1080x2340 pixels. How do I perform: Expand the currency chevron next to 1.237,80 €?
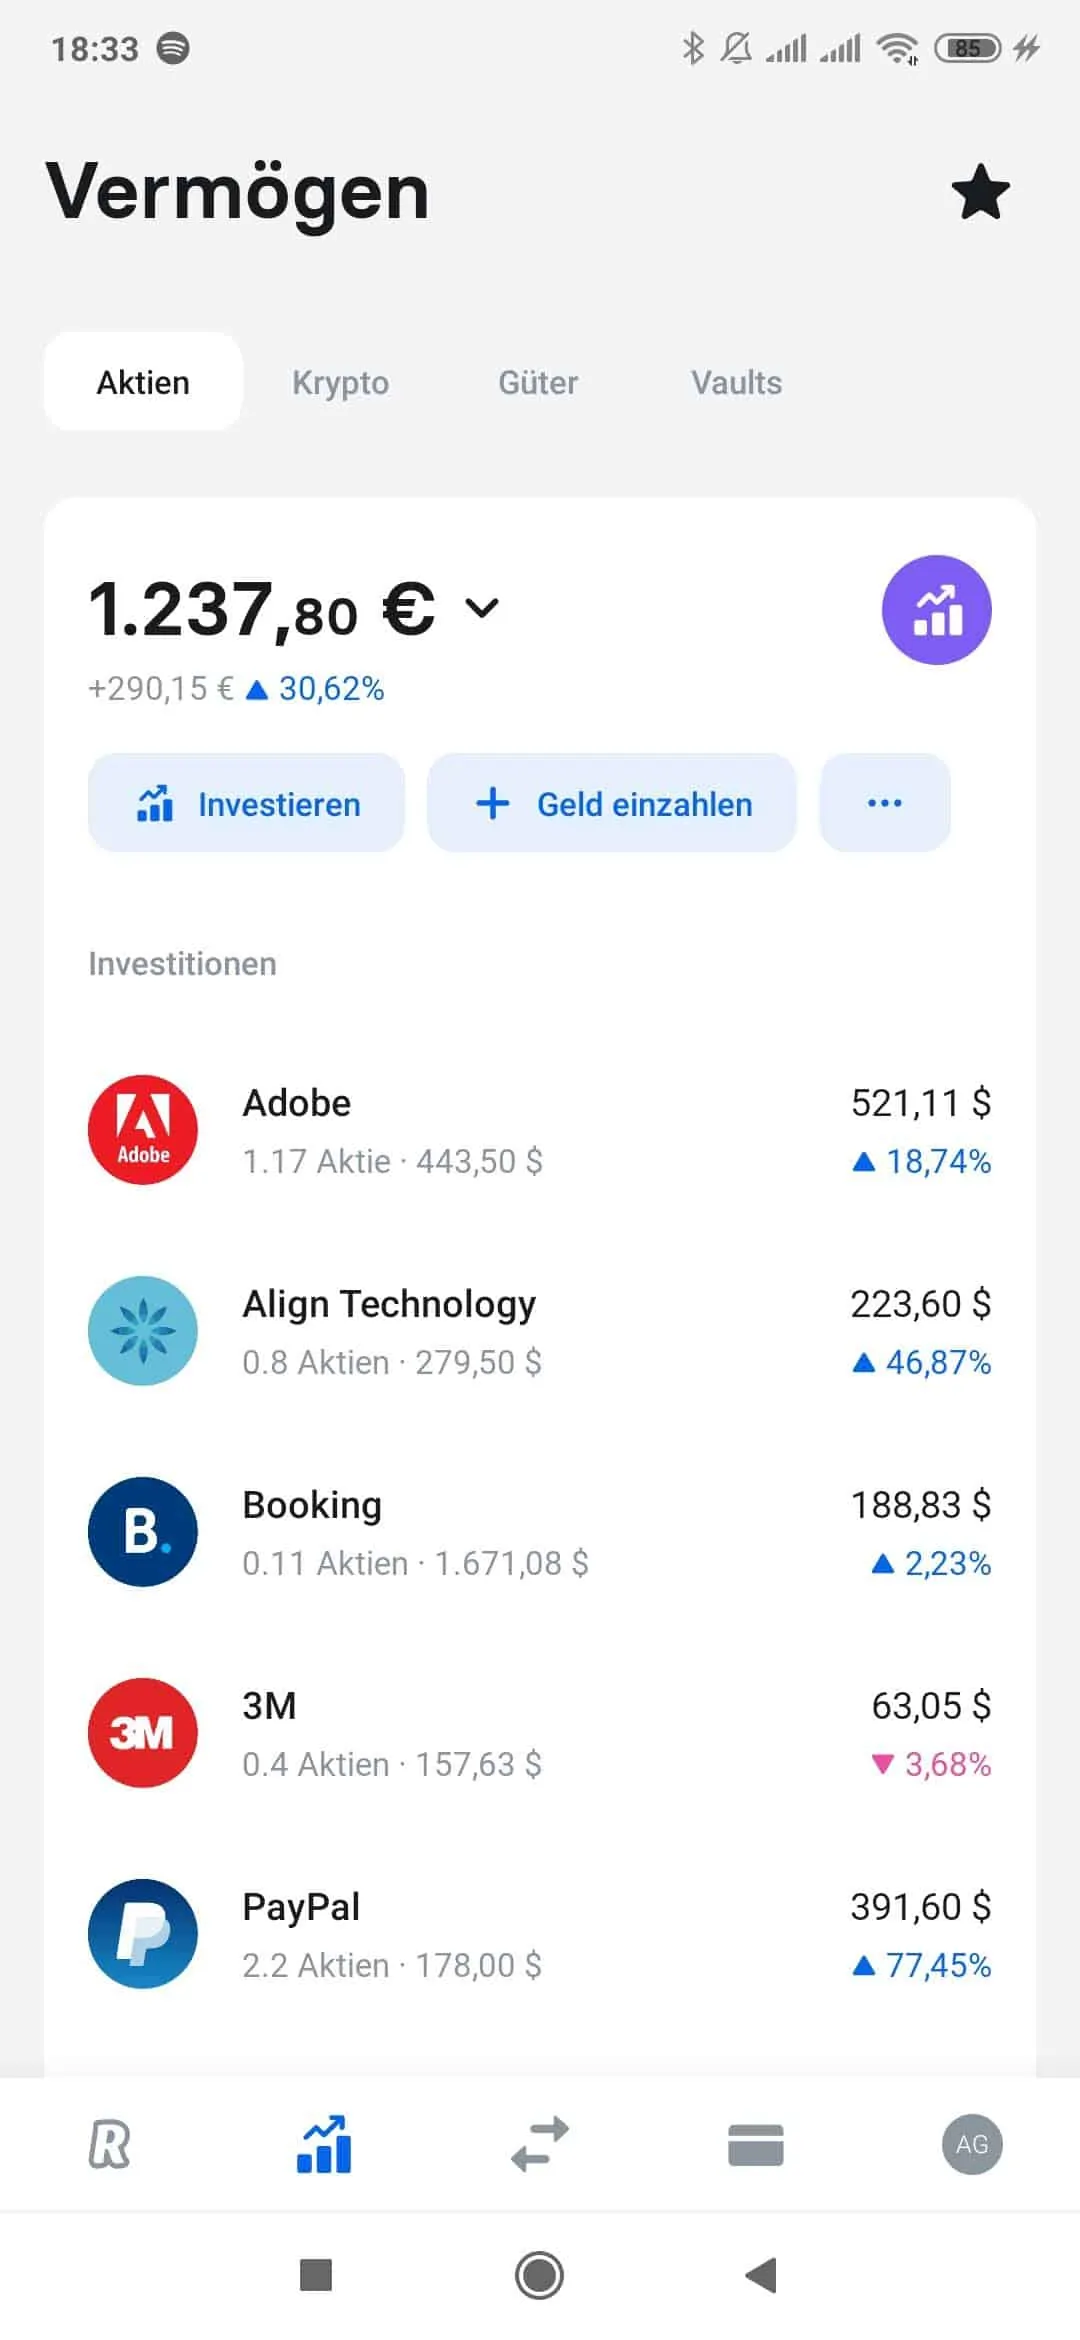(x=482, y=607)
